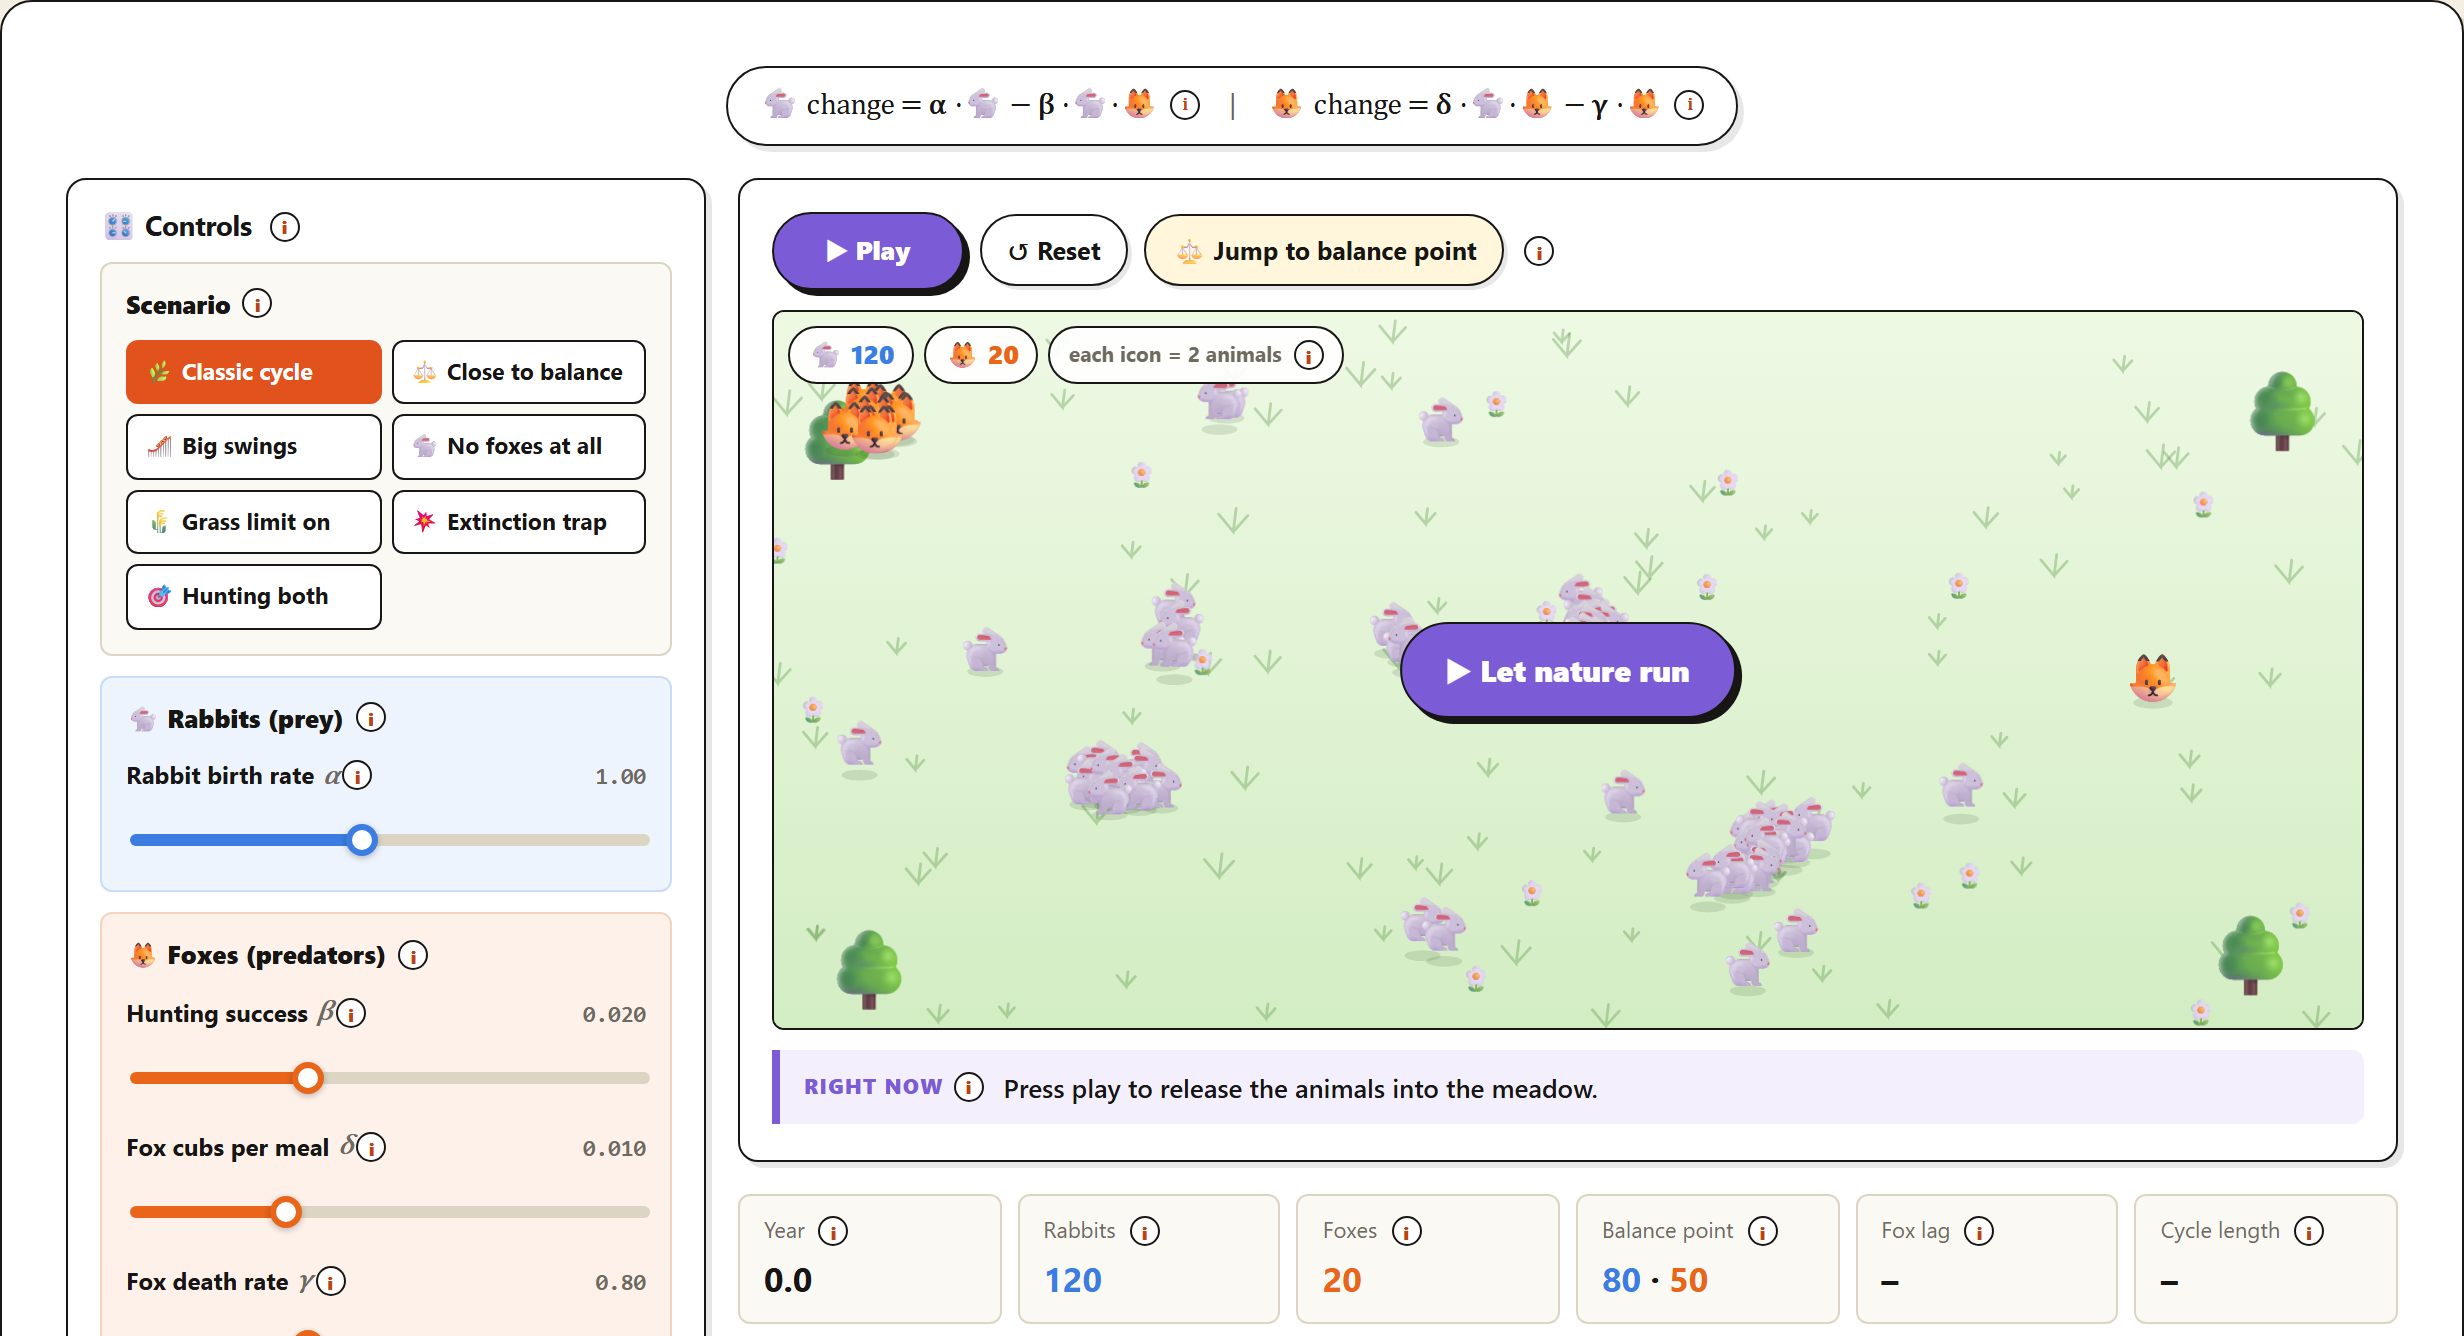Click Let nature run overlay button

click(1568, 671)
